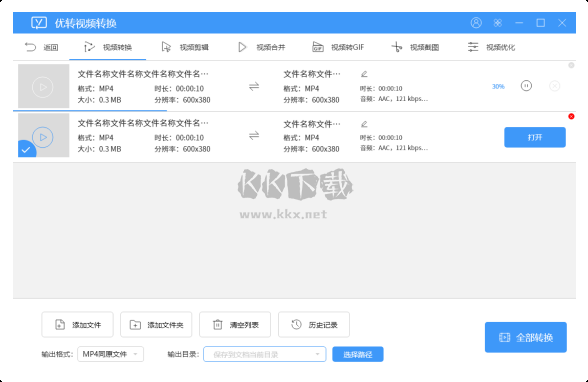Click the 添加文件夹 button

tap(156, 325)
